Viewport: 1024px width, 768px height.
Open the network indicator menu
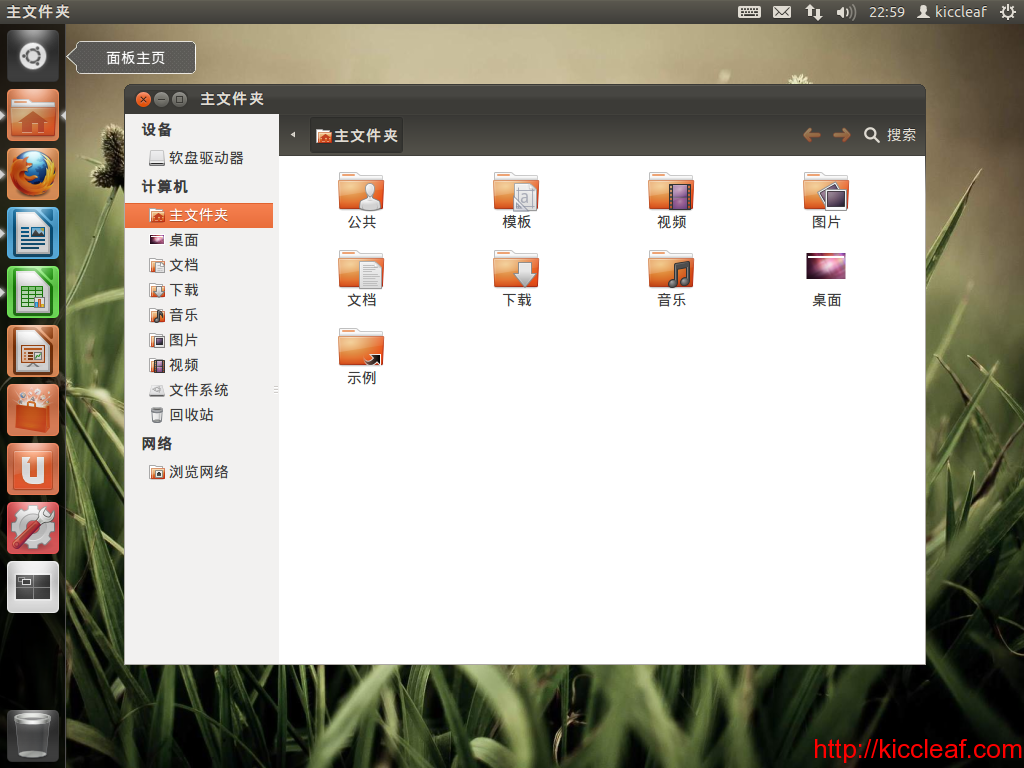tap(814, 12)
